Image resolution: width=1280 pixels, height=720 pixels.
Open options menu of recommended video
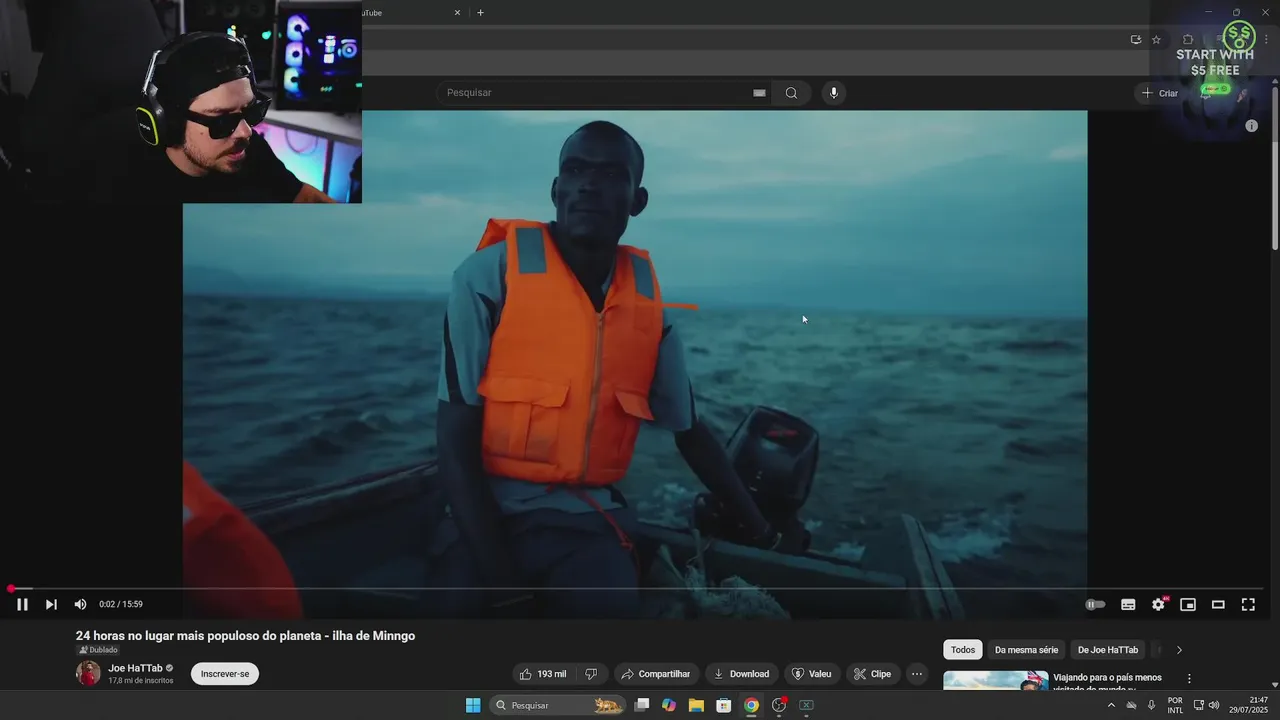point(1189,679)
